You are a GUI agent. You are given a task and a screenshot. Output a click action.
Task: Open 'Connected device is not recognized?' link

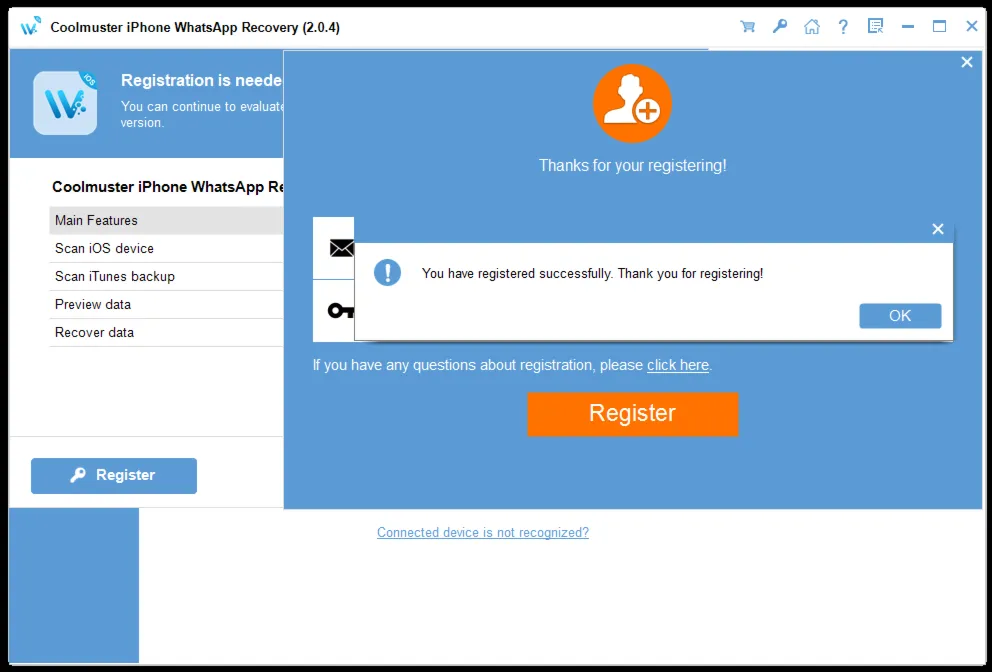point(483,533)
